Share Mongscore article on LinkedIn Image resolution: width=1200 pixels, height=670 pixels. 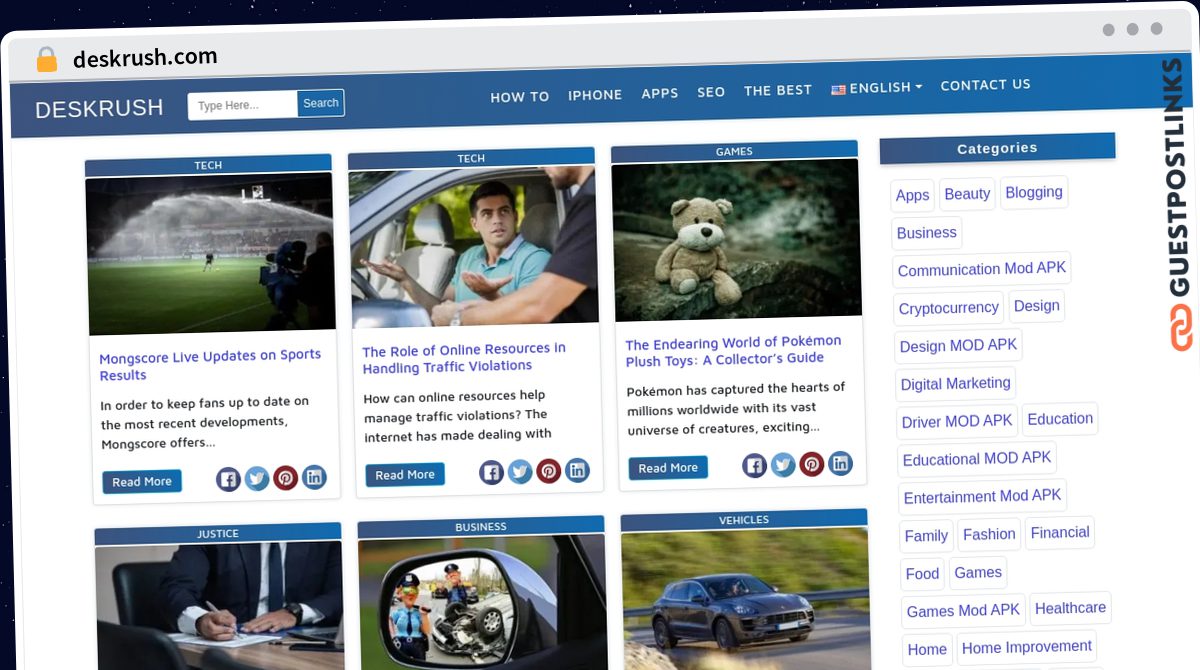[x=315, y=477]
